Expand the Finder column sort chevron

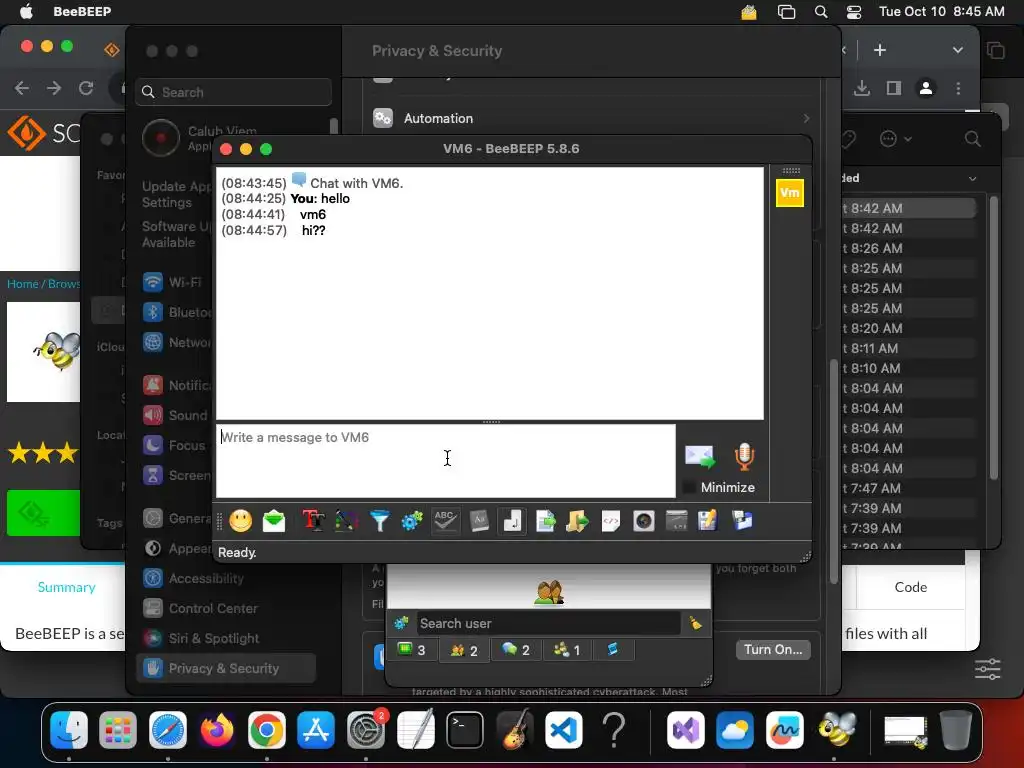point(972,178)
